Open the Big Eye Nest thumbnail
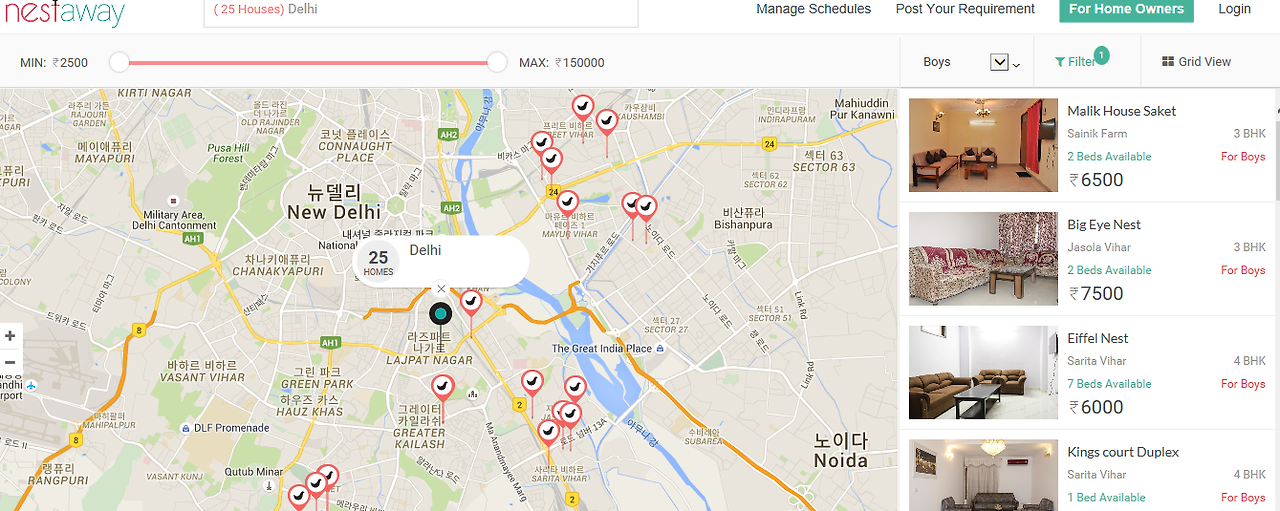This screenshot has width=1280, height=511. [983, 258]
